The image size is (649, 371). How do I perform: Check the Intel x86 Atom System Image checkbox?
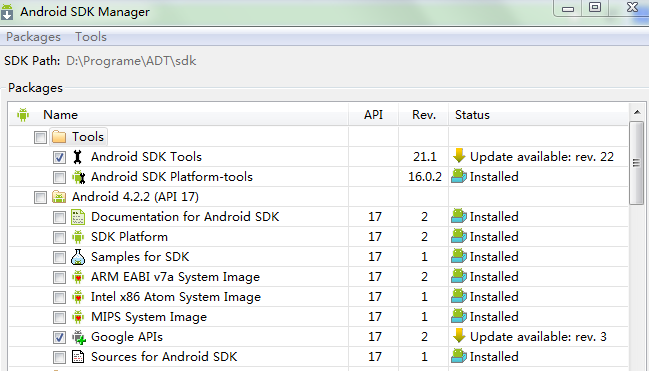click(x=59, y=297)
